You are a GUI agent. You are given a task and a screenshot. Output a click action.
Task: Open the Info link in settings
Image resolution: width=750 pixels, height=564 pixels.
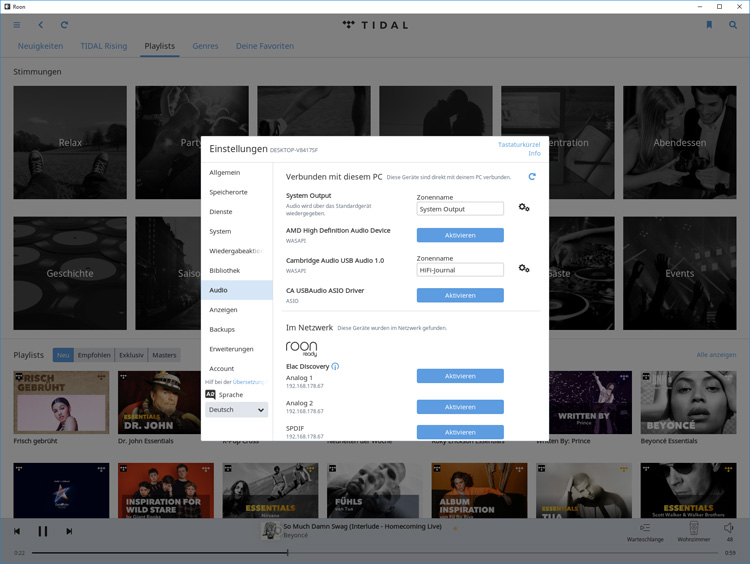(x=534, y=154)
